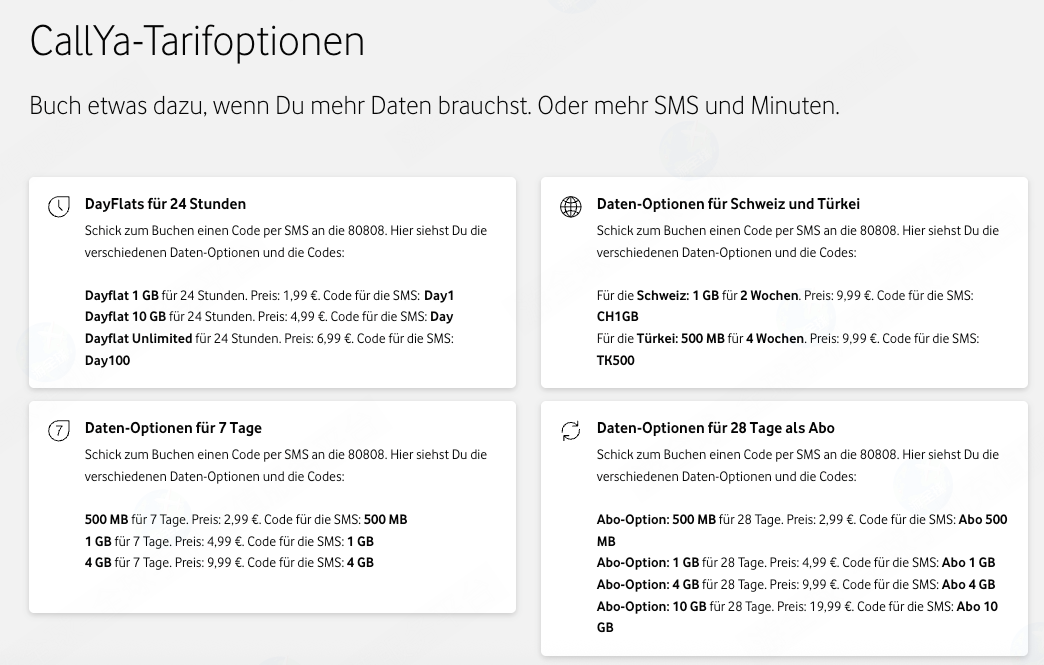The width and height of the screenshot is (1044, 665).
Task: Click the SMS code 'Abo 500 MB'
Action: 982,520
